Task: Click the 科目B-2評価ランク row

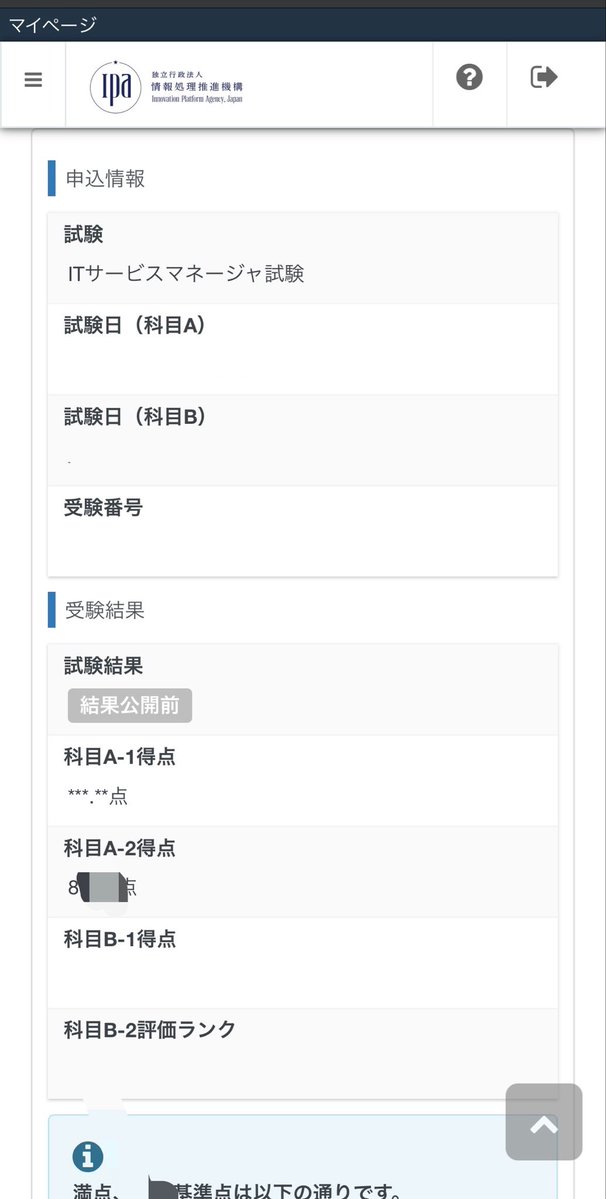Action: (303, 1054)
